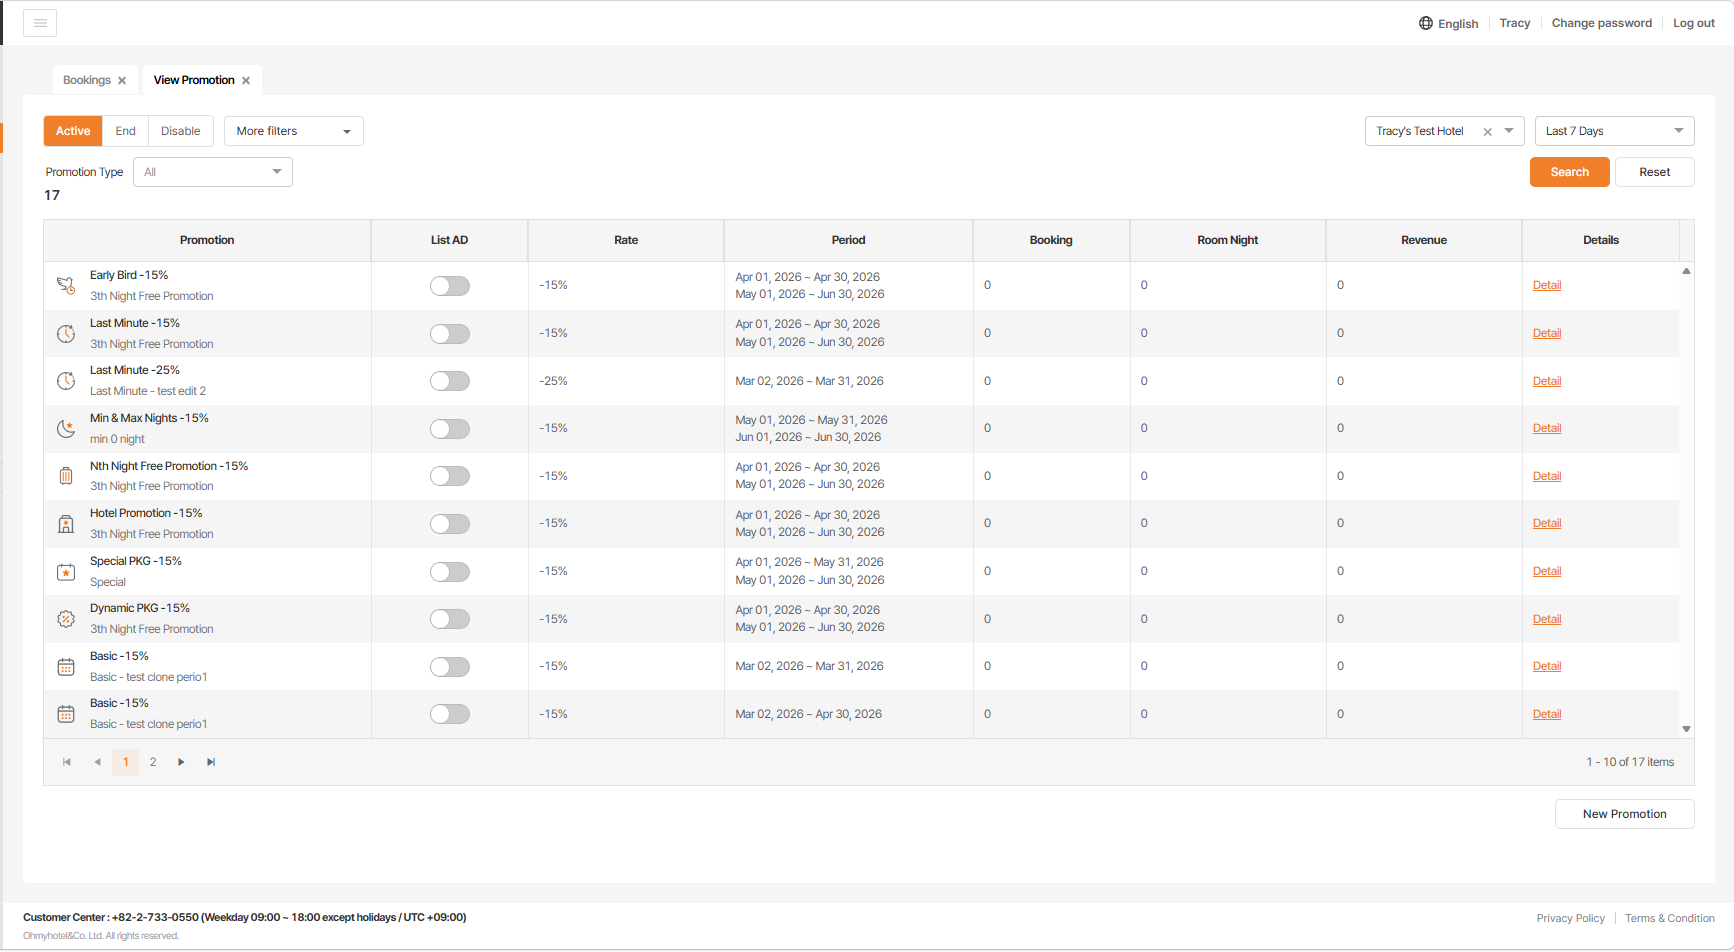Close the Bookings tab with X
The image size is (1734, 952).
(x=122, y=81)
